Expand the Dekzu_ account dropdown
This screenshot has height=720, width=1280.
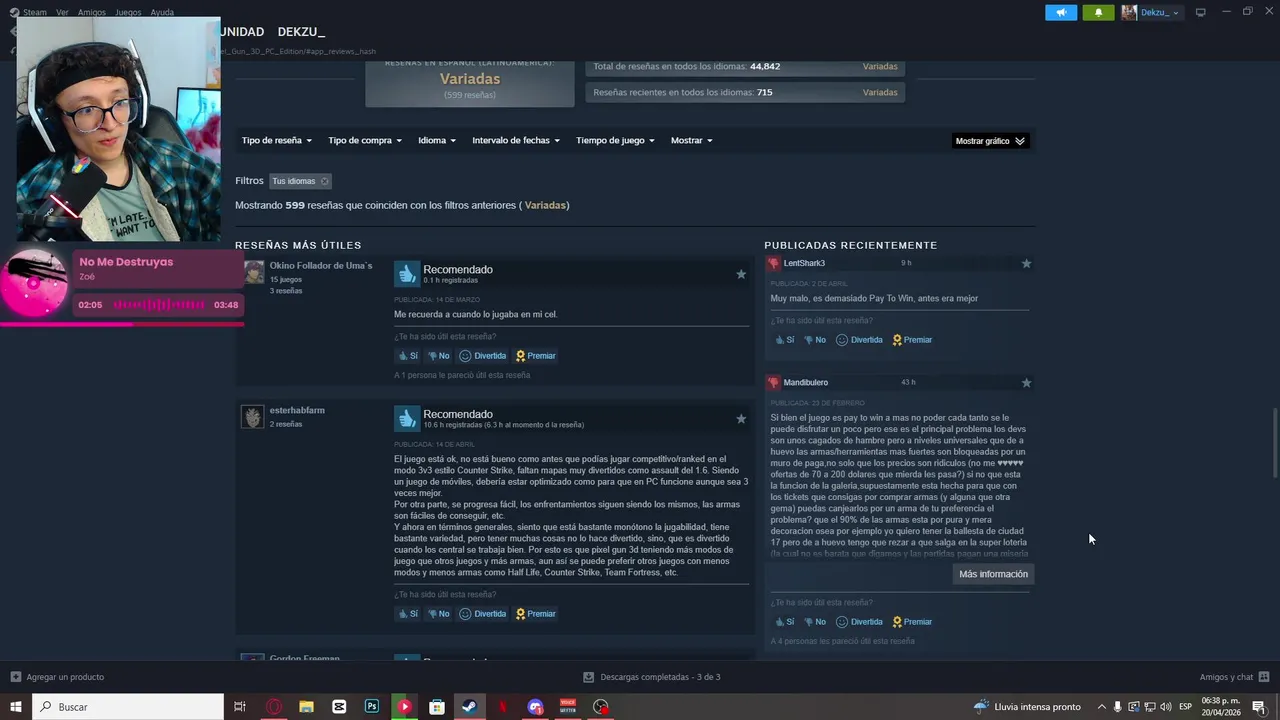[x=1151, y=12]
